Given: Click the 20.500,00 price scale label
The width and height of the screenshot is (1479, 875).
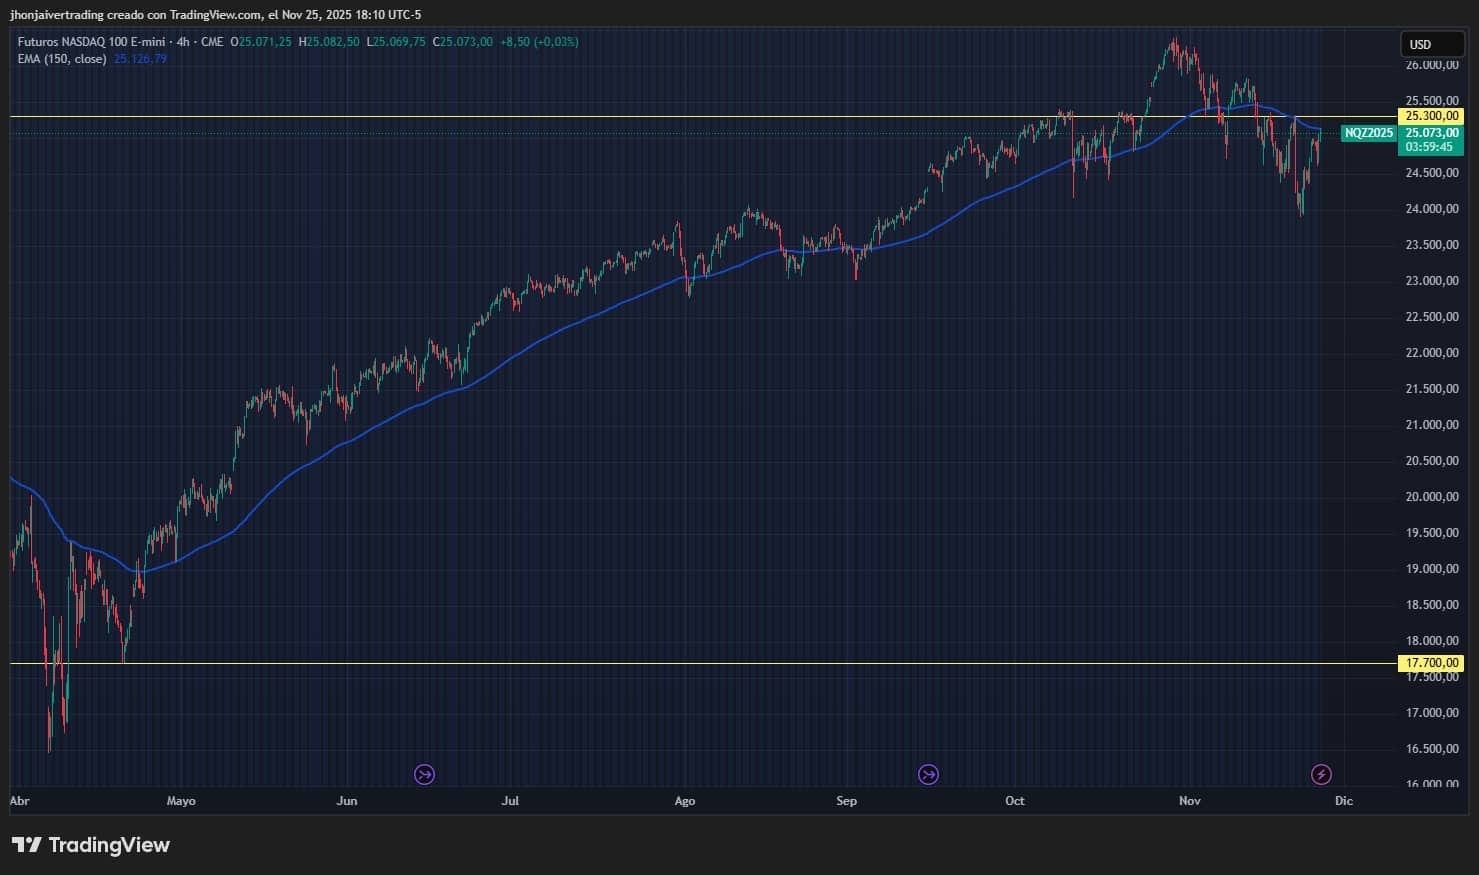Looking at the screenshot, I should [1432, 461].
